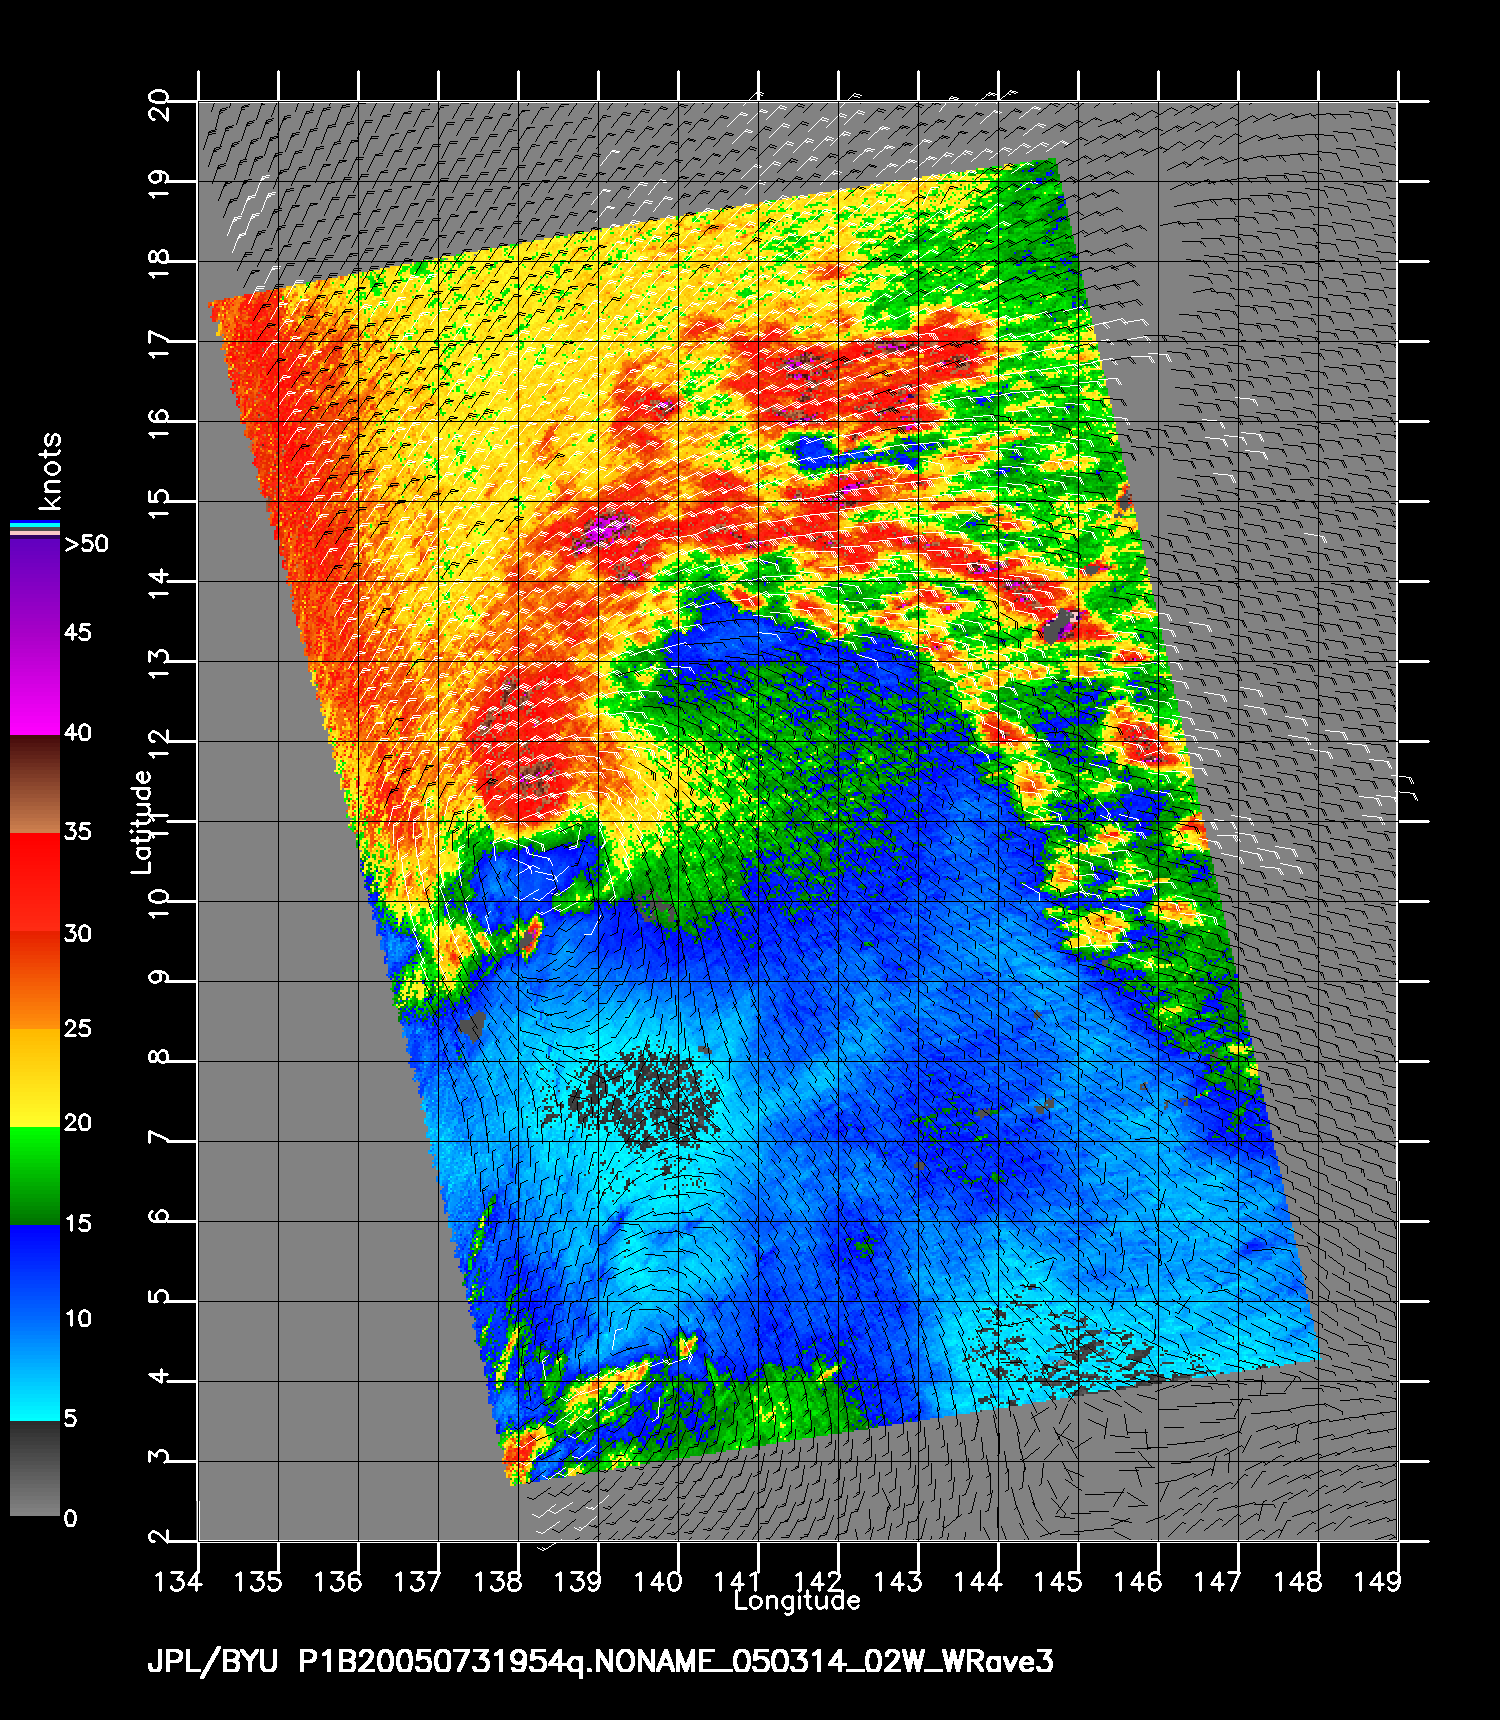The image size is (1500, 1720).
Task: Click the longitude tick label '134'
Action: [179, 1582]
